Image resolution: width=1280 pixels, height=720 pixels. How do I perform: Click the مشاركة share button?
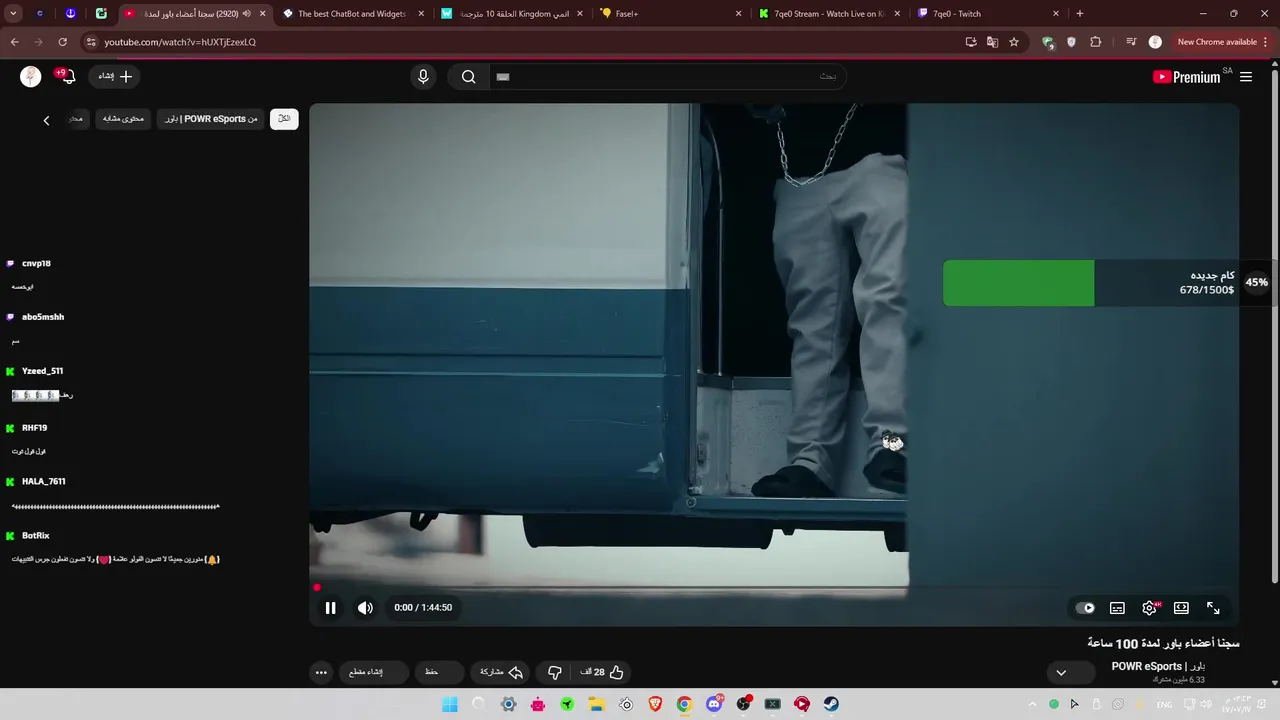[502, 672]
